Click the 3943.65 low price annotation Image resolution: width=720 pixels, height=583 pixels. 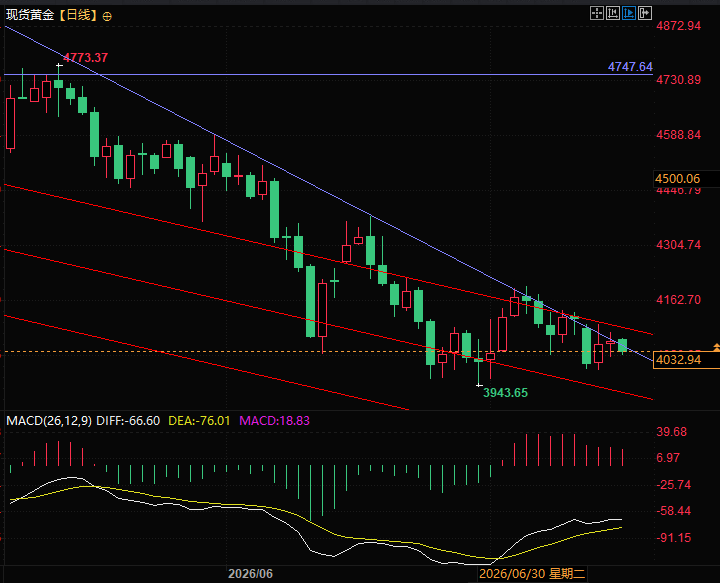(505, 393)
